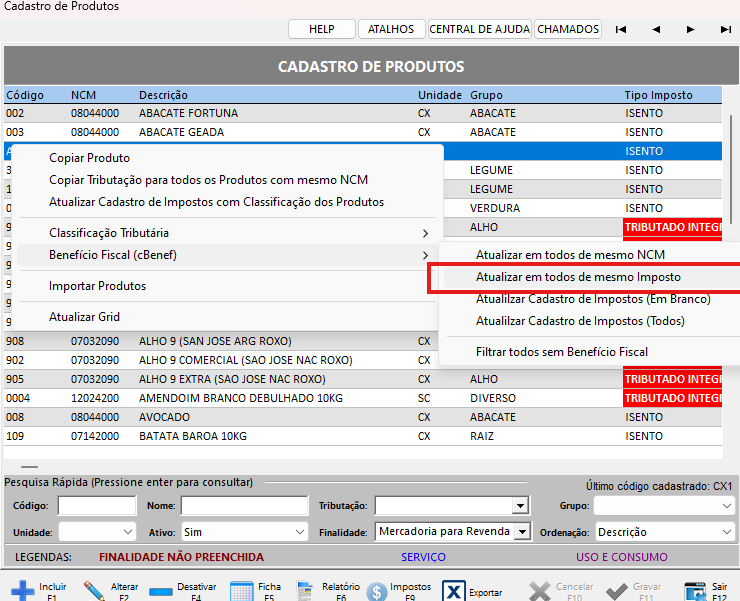The height and width of the screenshot is (601, 740).
Task: Select Atualizar em todos de mesmo Imposto
Action: (x=578, y=277)
